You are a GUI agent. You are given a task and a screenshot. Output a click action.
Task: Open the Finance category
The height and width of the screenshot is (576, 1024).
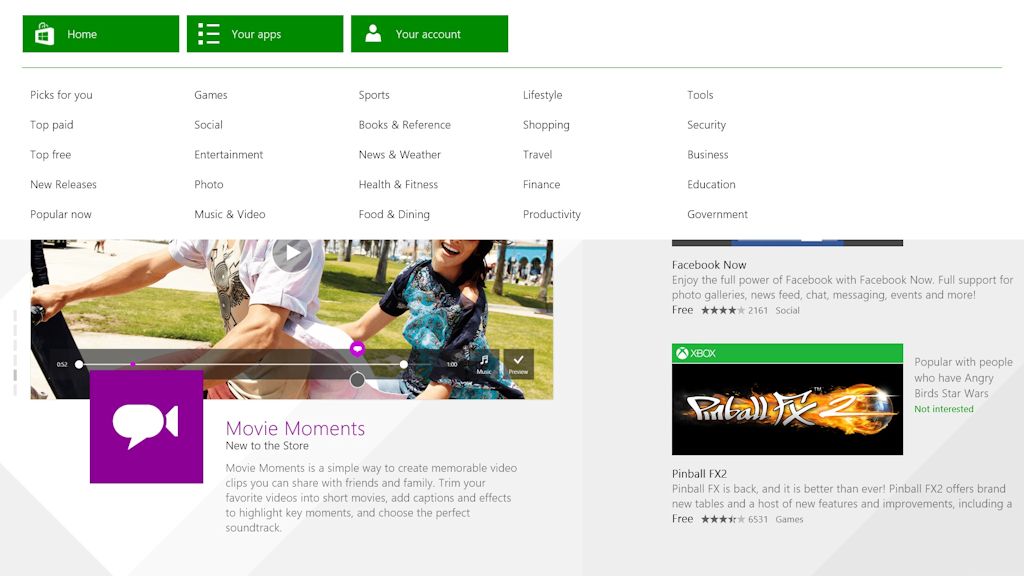pyautogui.click(x=541, y=184)
